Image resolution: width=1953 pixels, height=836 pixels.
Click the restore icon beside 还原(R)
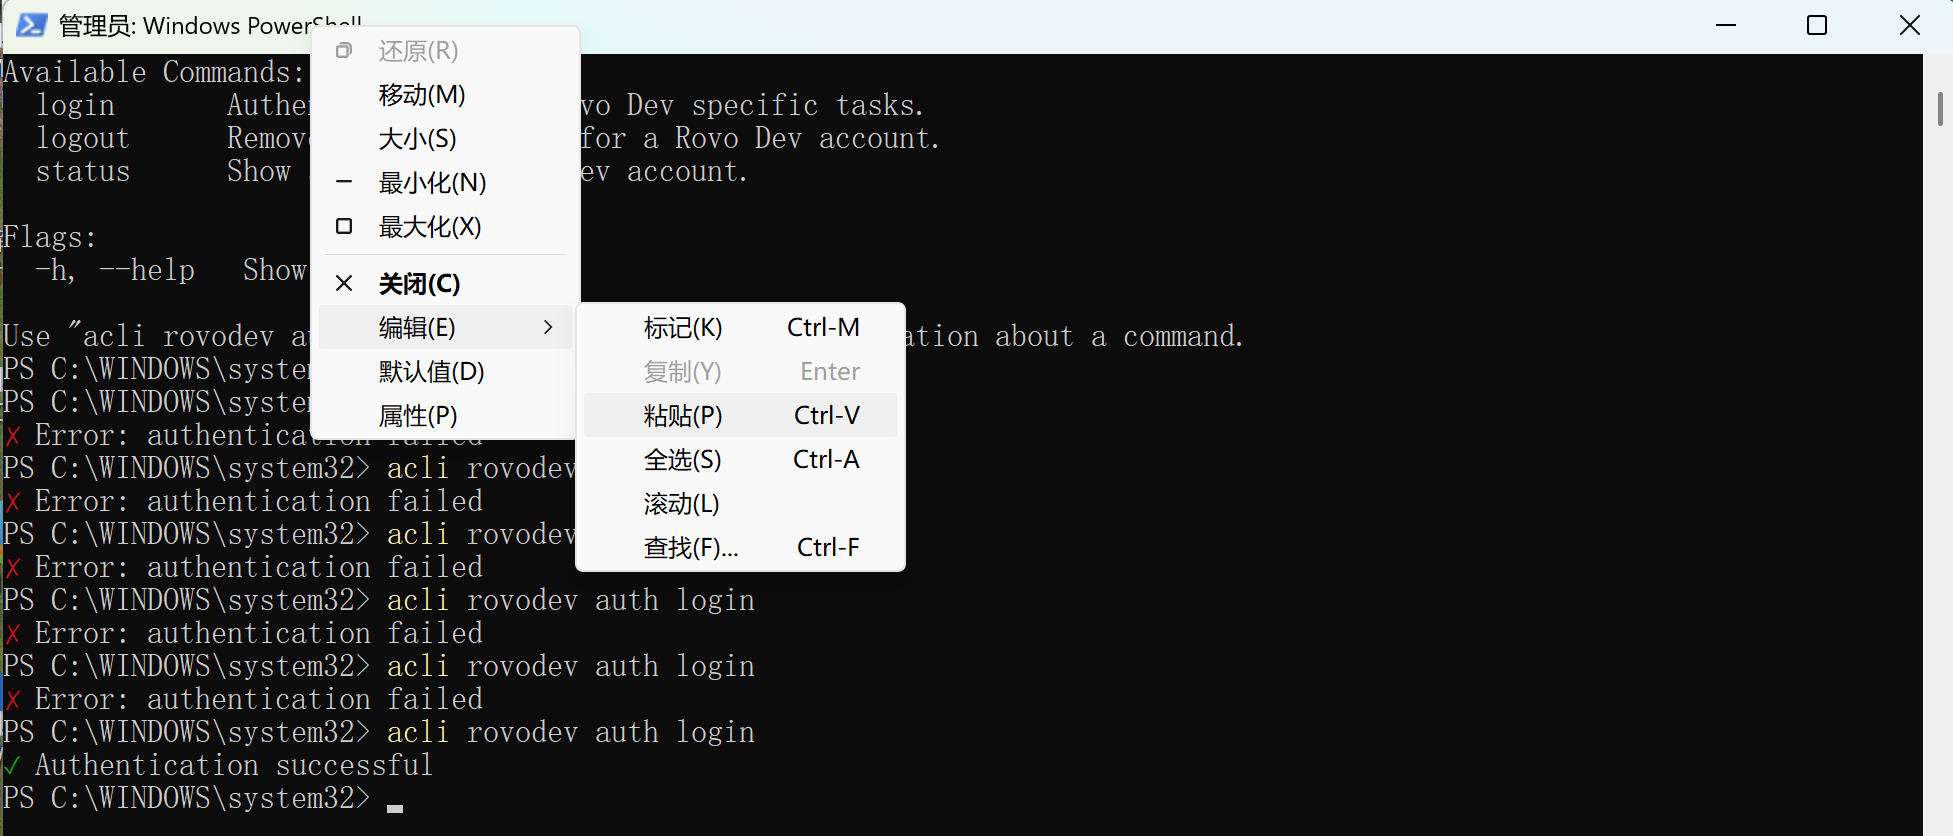coord(343,50)
